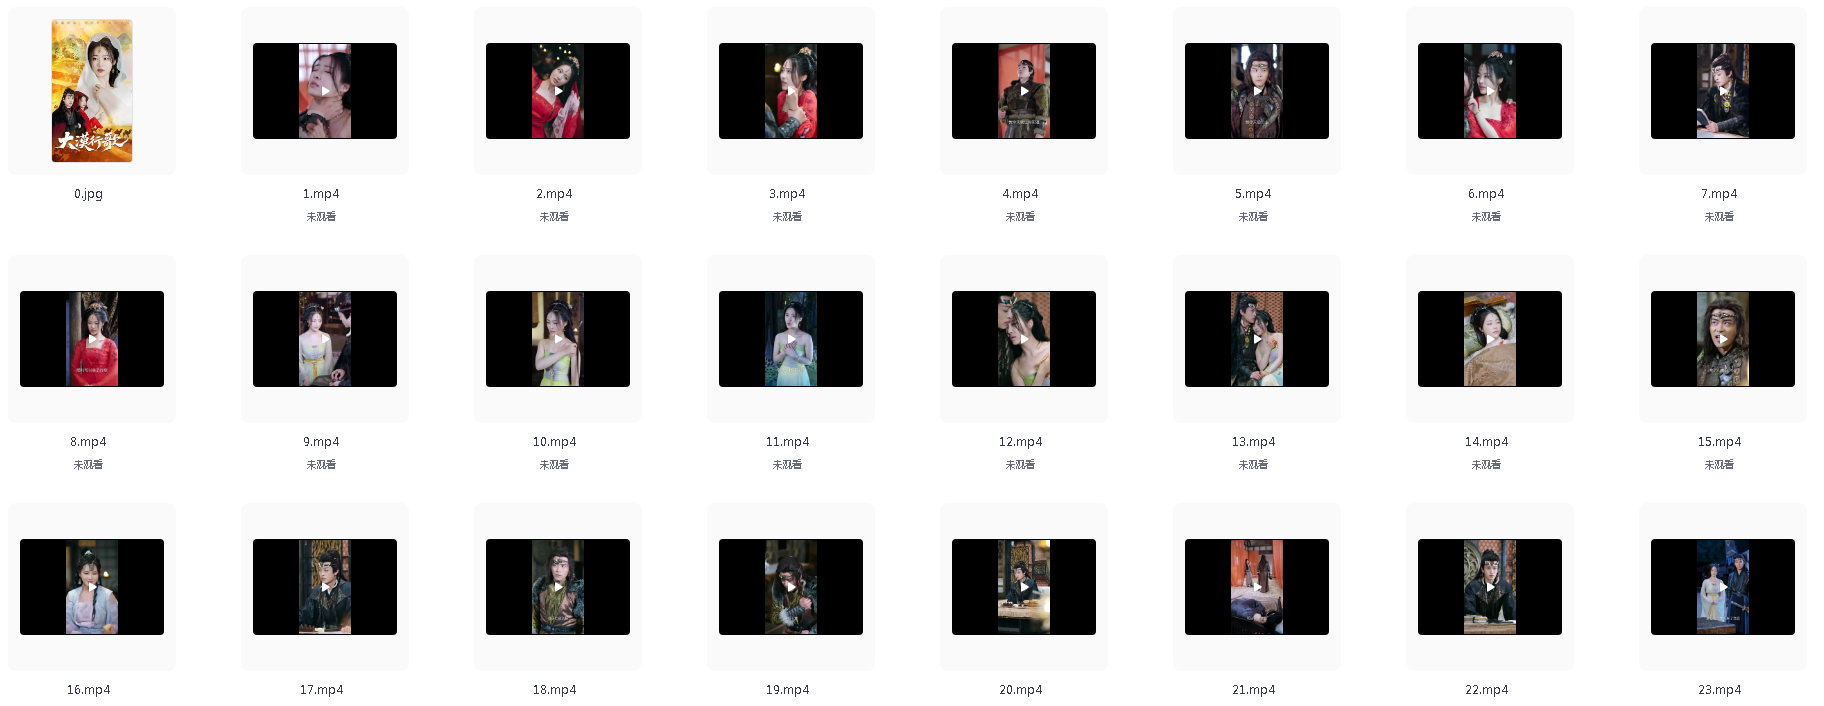Play the 3.mp4 video thumbnail
The height and width of the screenshot is (706, 1824).
791,91
